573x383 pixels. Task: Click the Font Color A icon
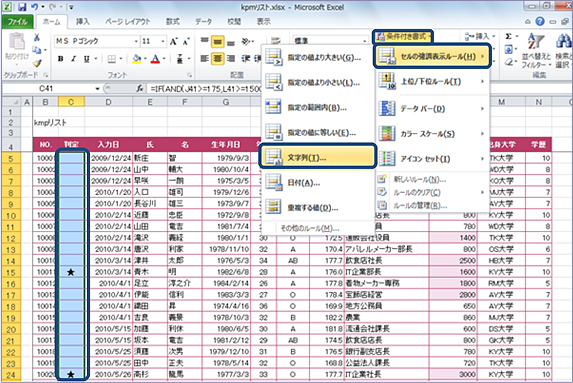click(x=156, y=58)
